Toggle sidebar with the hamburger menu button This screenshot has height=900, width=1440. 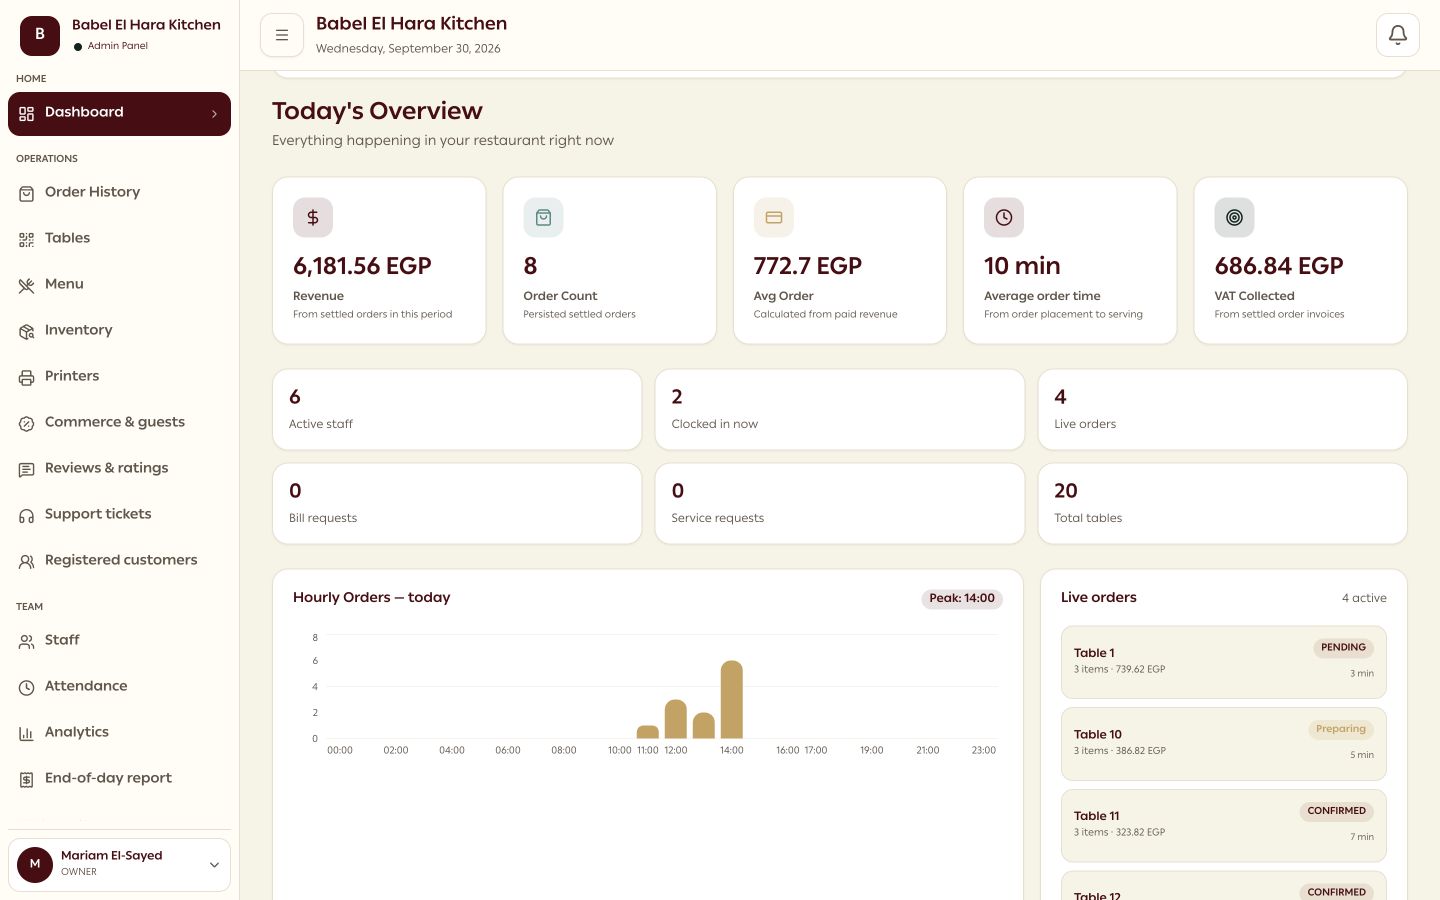[x=282, y=35]
